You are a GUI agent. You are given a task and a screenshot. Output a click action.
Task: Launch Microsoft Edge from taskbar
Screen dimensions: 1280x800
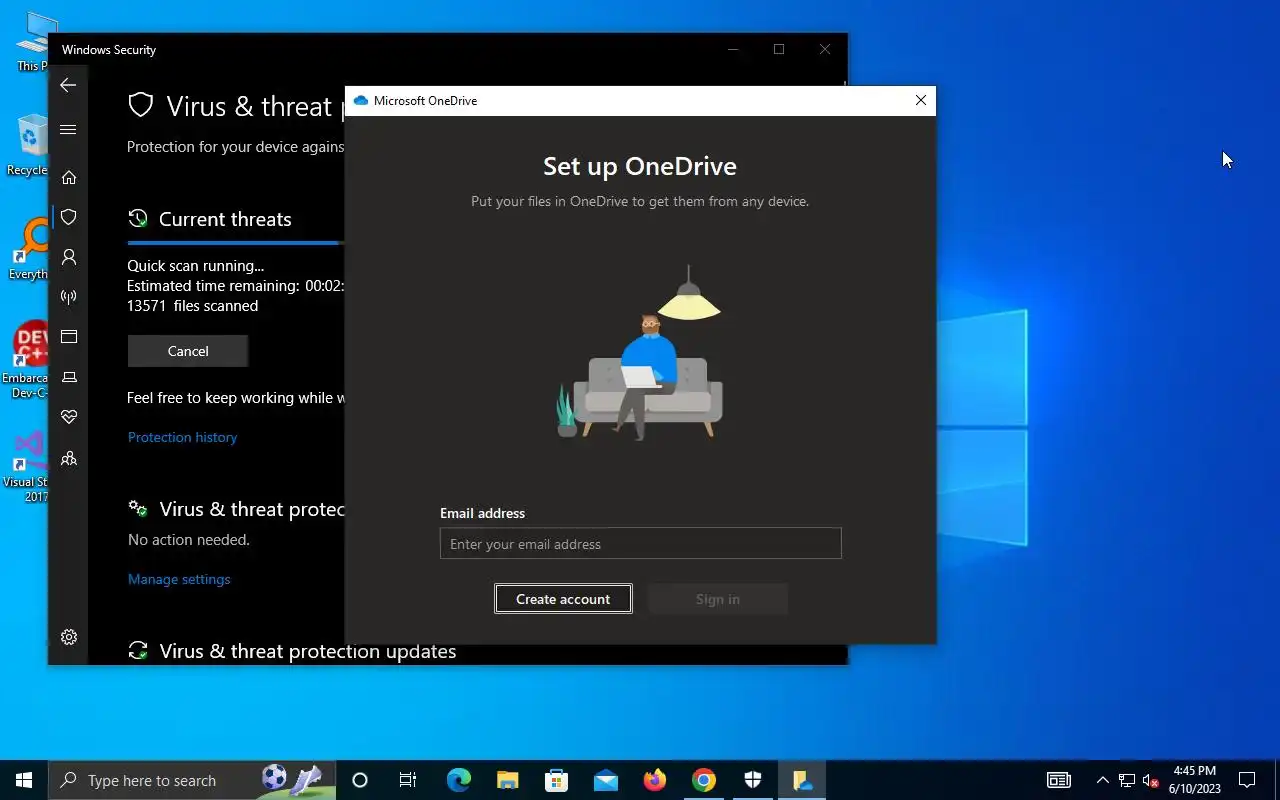tap(458, 780)
